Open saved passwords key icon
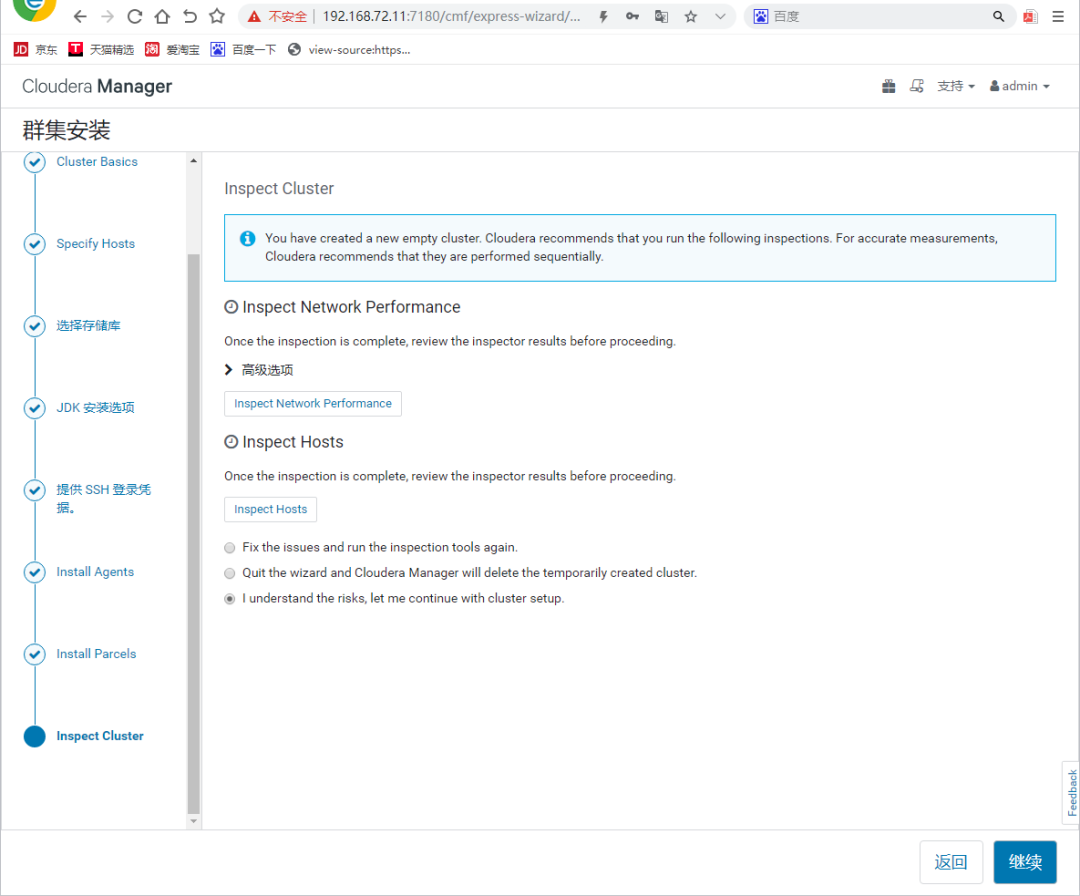The width and height of the screenshot is (1080, 896). click(632, 17)
